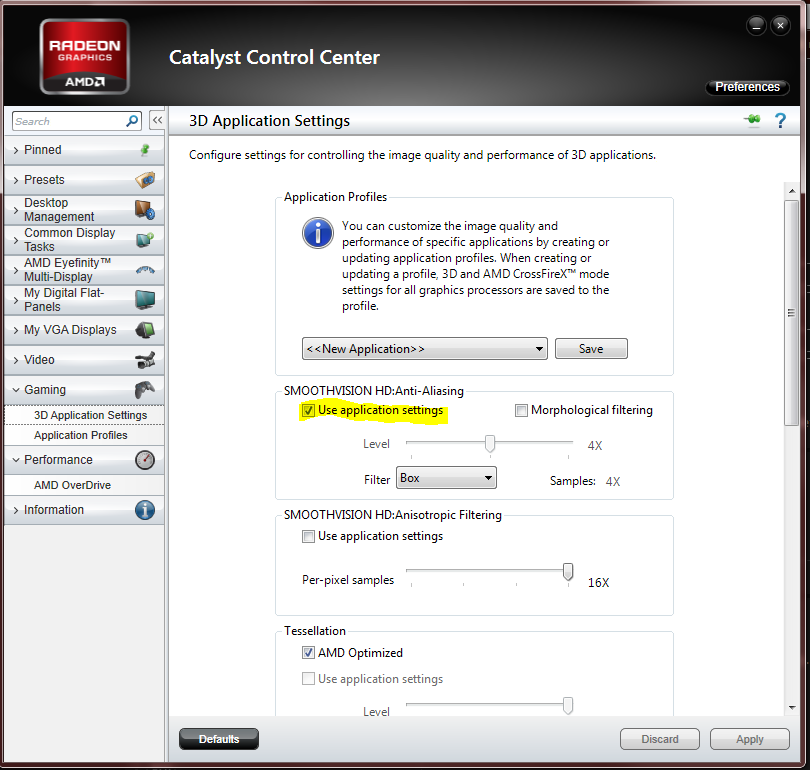
Task: Open help with the question mark icon
Action: (780, 121)
